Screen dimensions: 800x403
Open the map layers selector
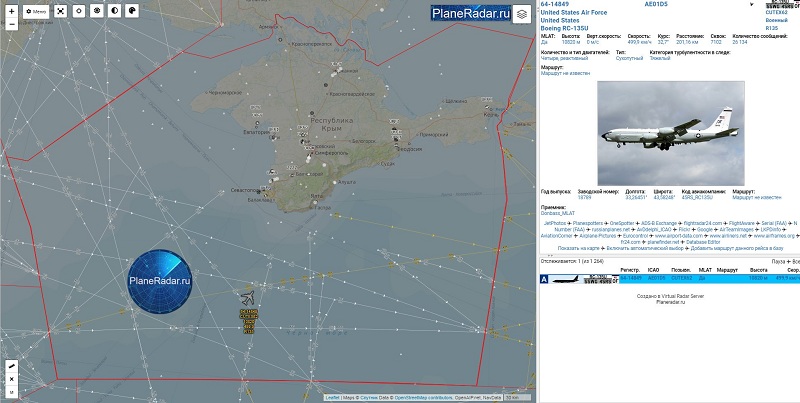coord(522,15)
